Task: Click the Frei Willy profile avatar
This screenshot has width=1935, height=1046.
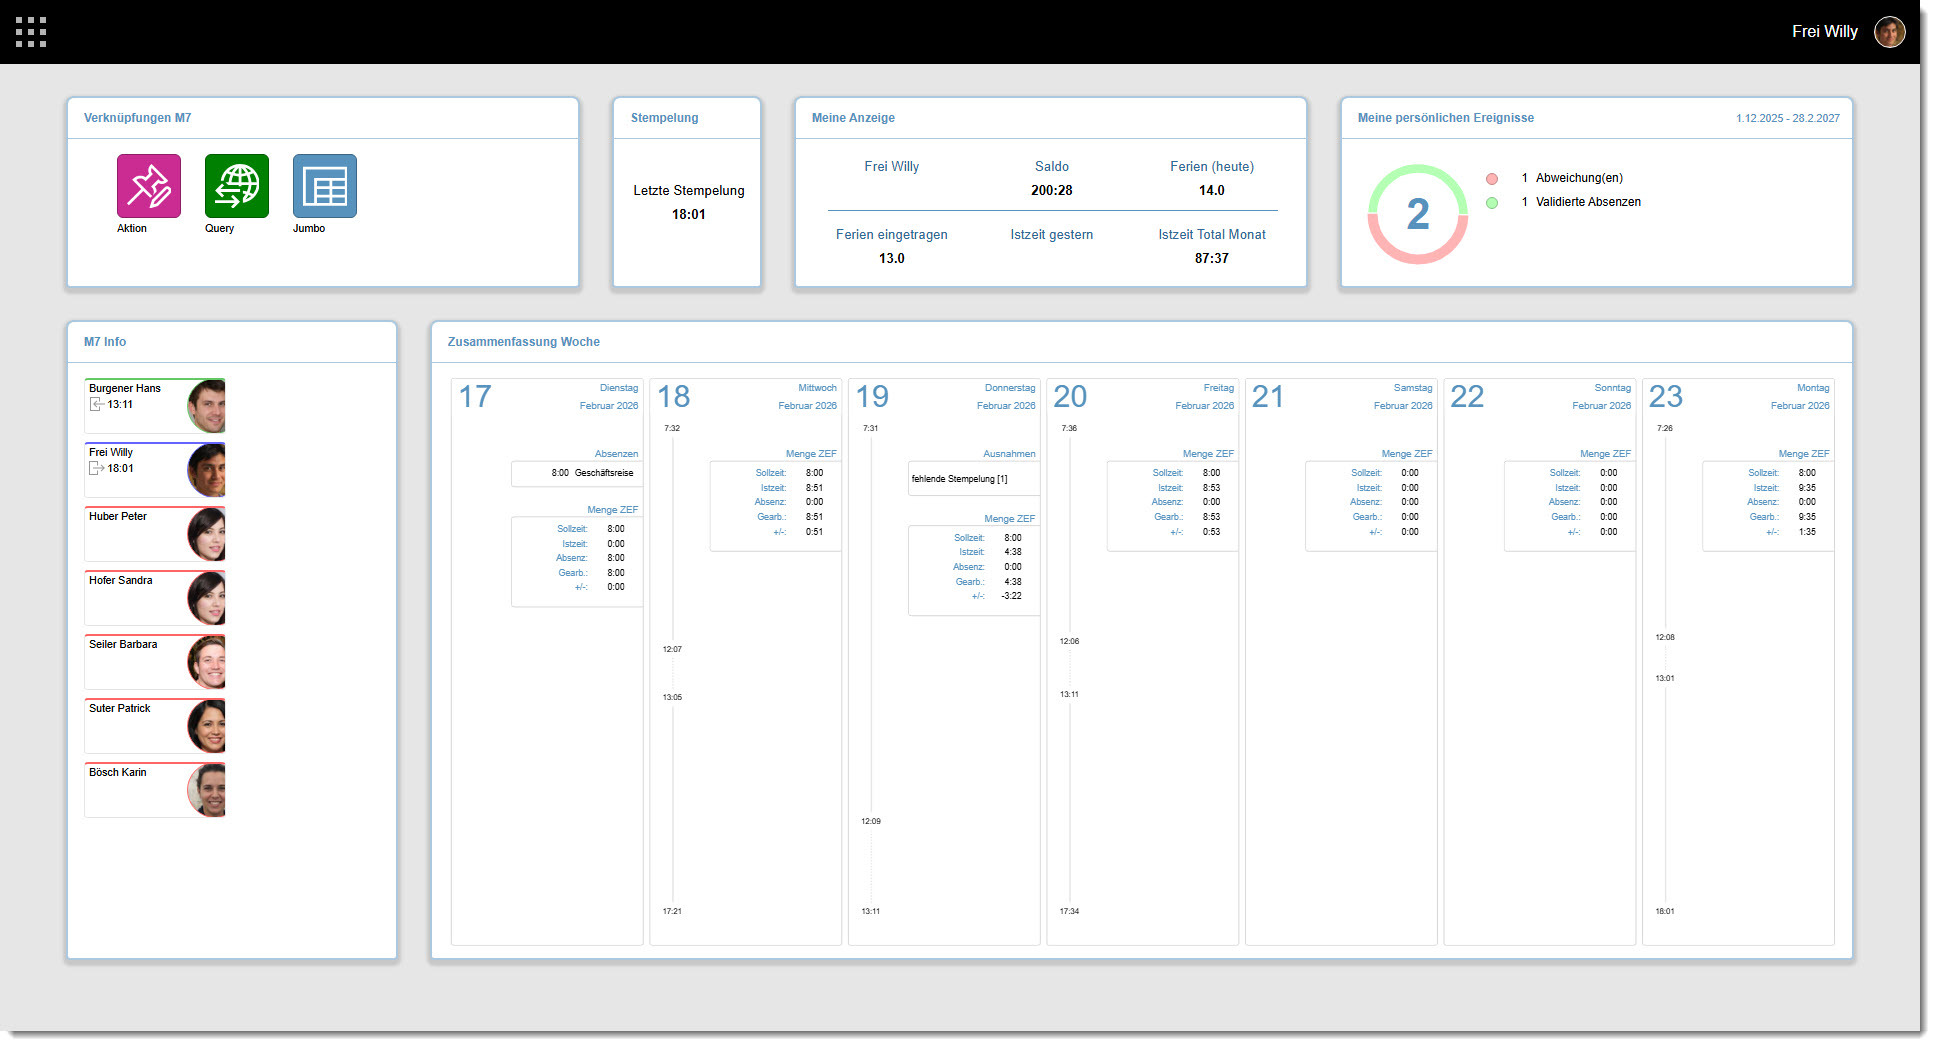Action: 1889,32
